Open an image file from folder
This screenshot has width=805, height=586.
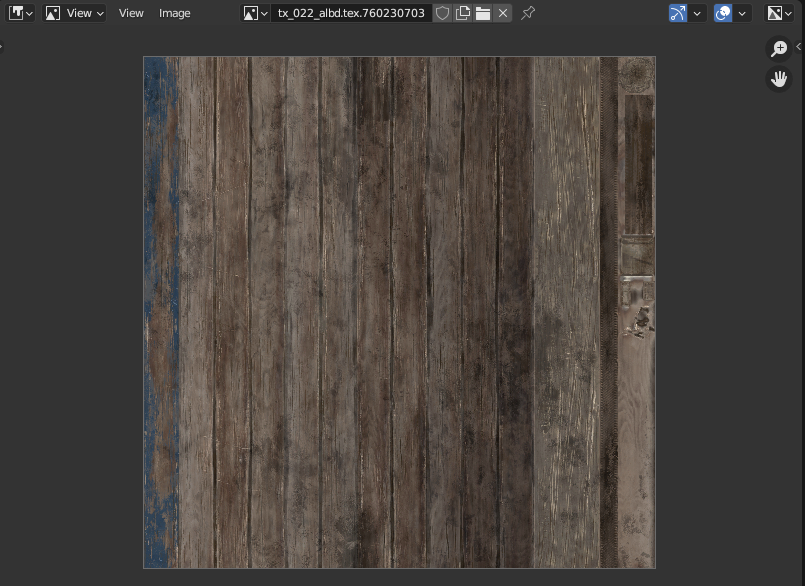483,13
